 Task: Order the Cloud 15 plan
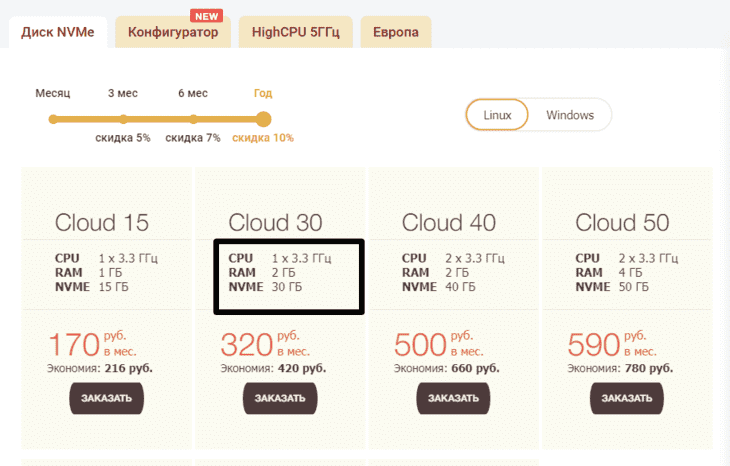coord(107,398)
